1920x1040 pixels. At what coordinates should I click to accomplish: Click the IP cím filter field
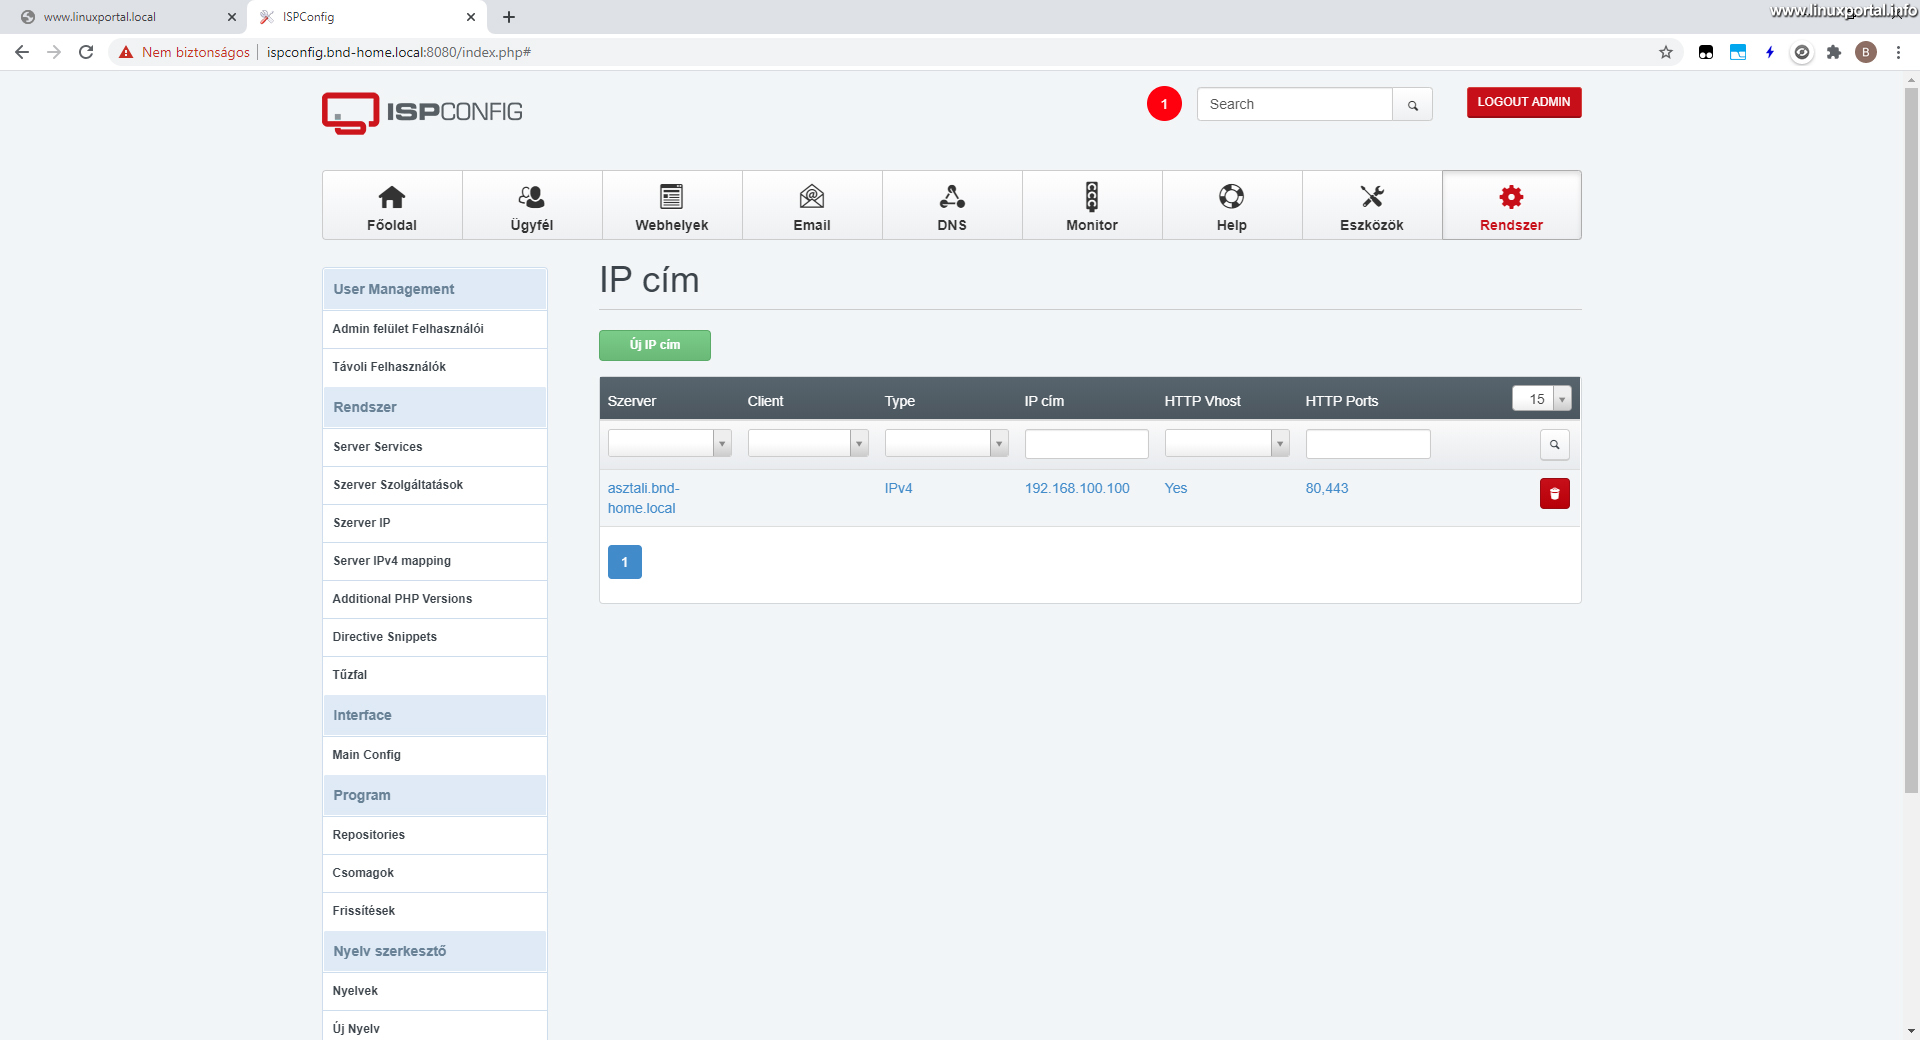click(1087, 444)
